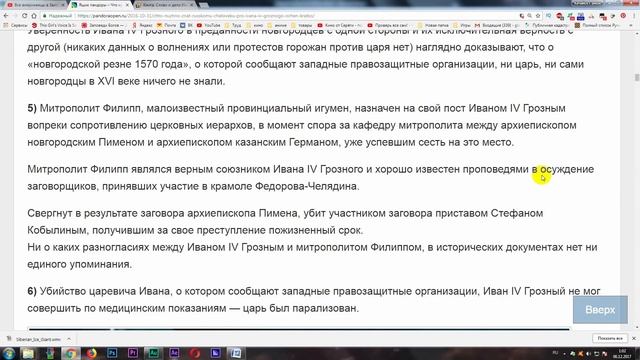Switch to the first YouTube tab
The image size is (640, 360).
34,5
